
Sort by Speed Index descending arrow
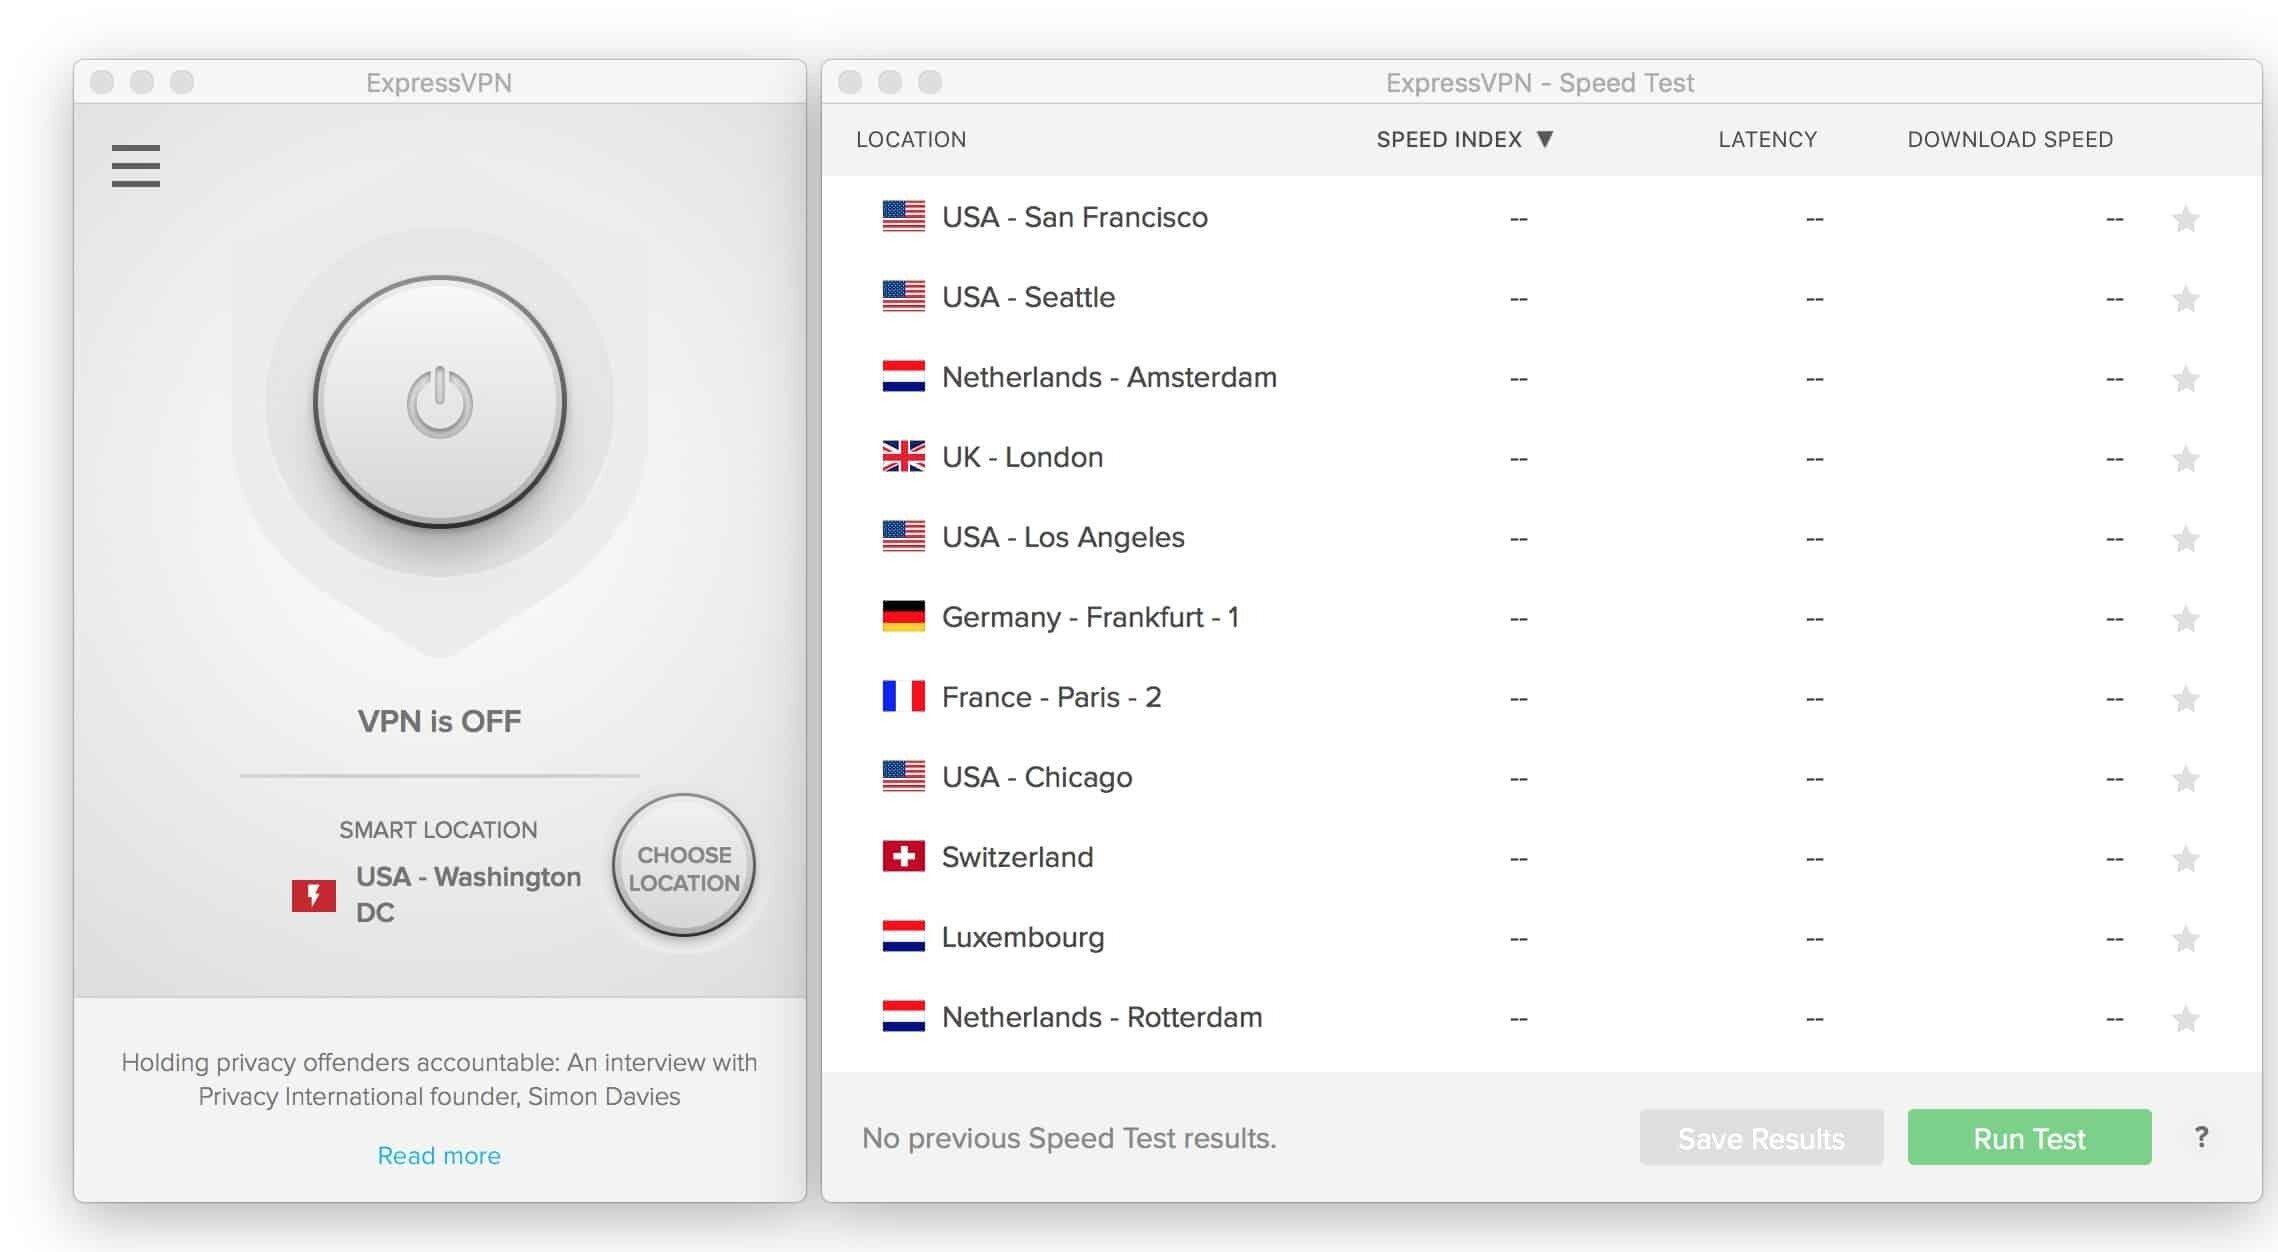(1545, 139)
